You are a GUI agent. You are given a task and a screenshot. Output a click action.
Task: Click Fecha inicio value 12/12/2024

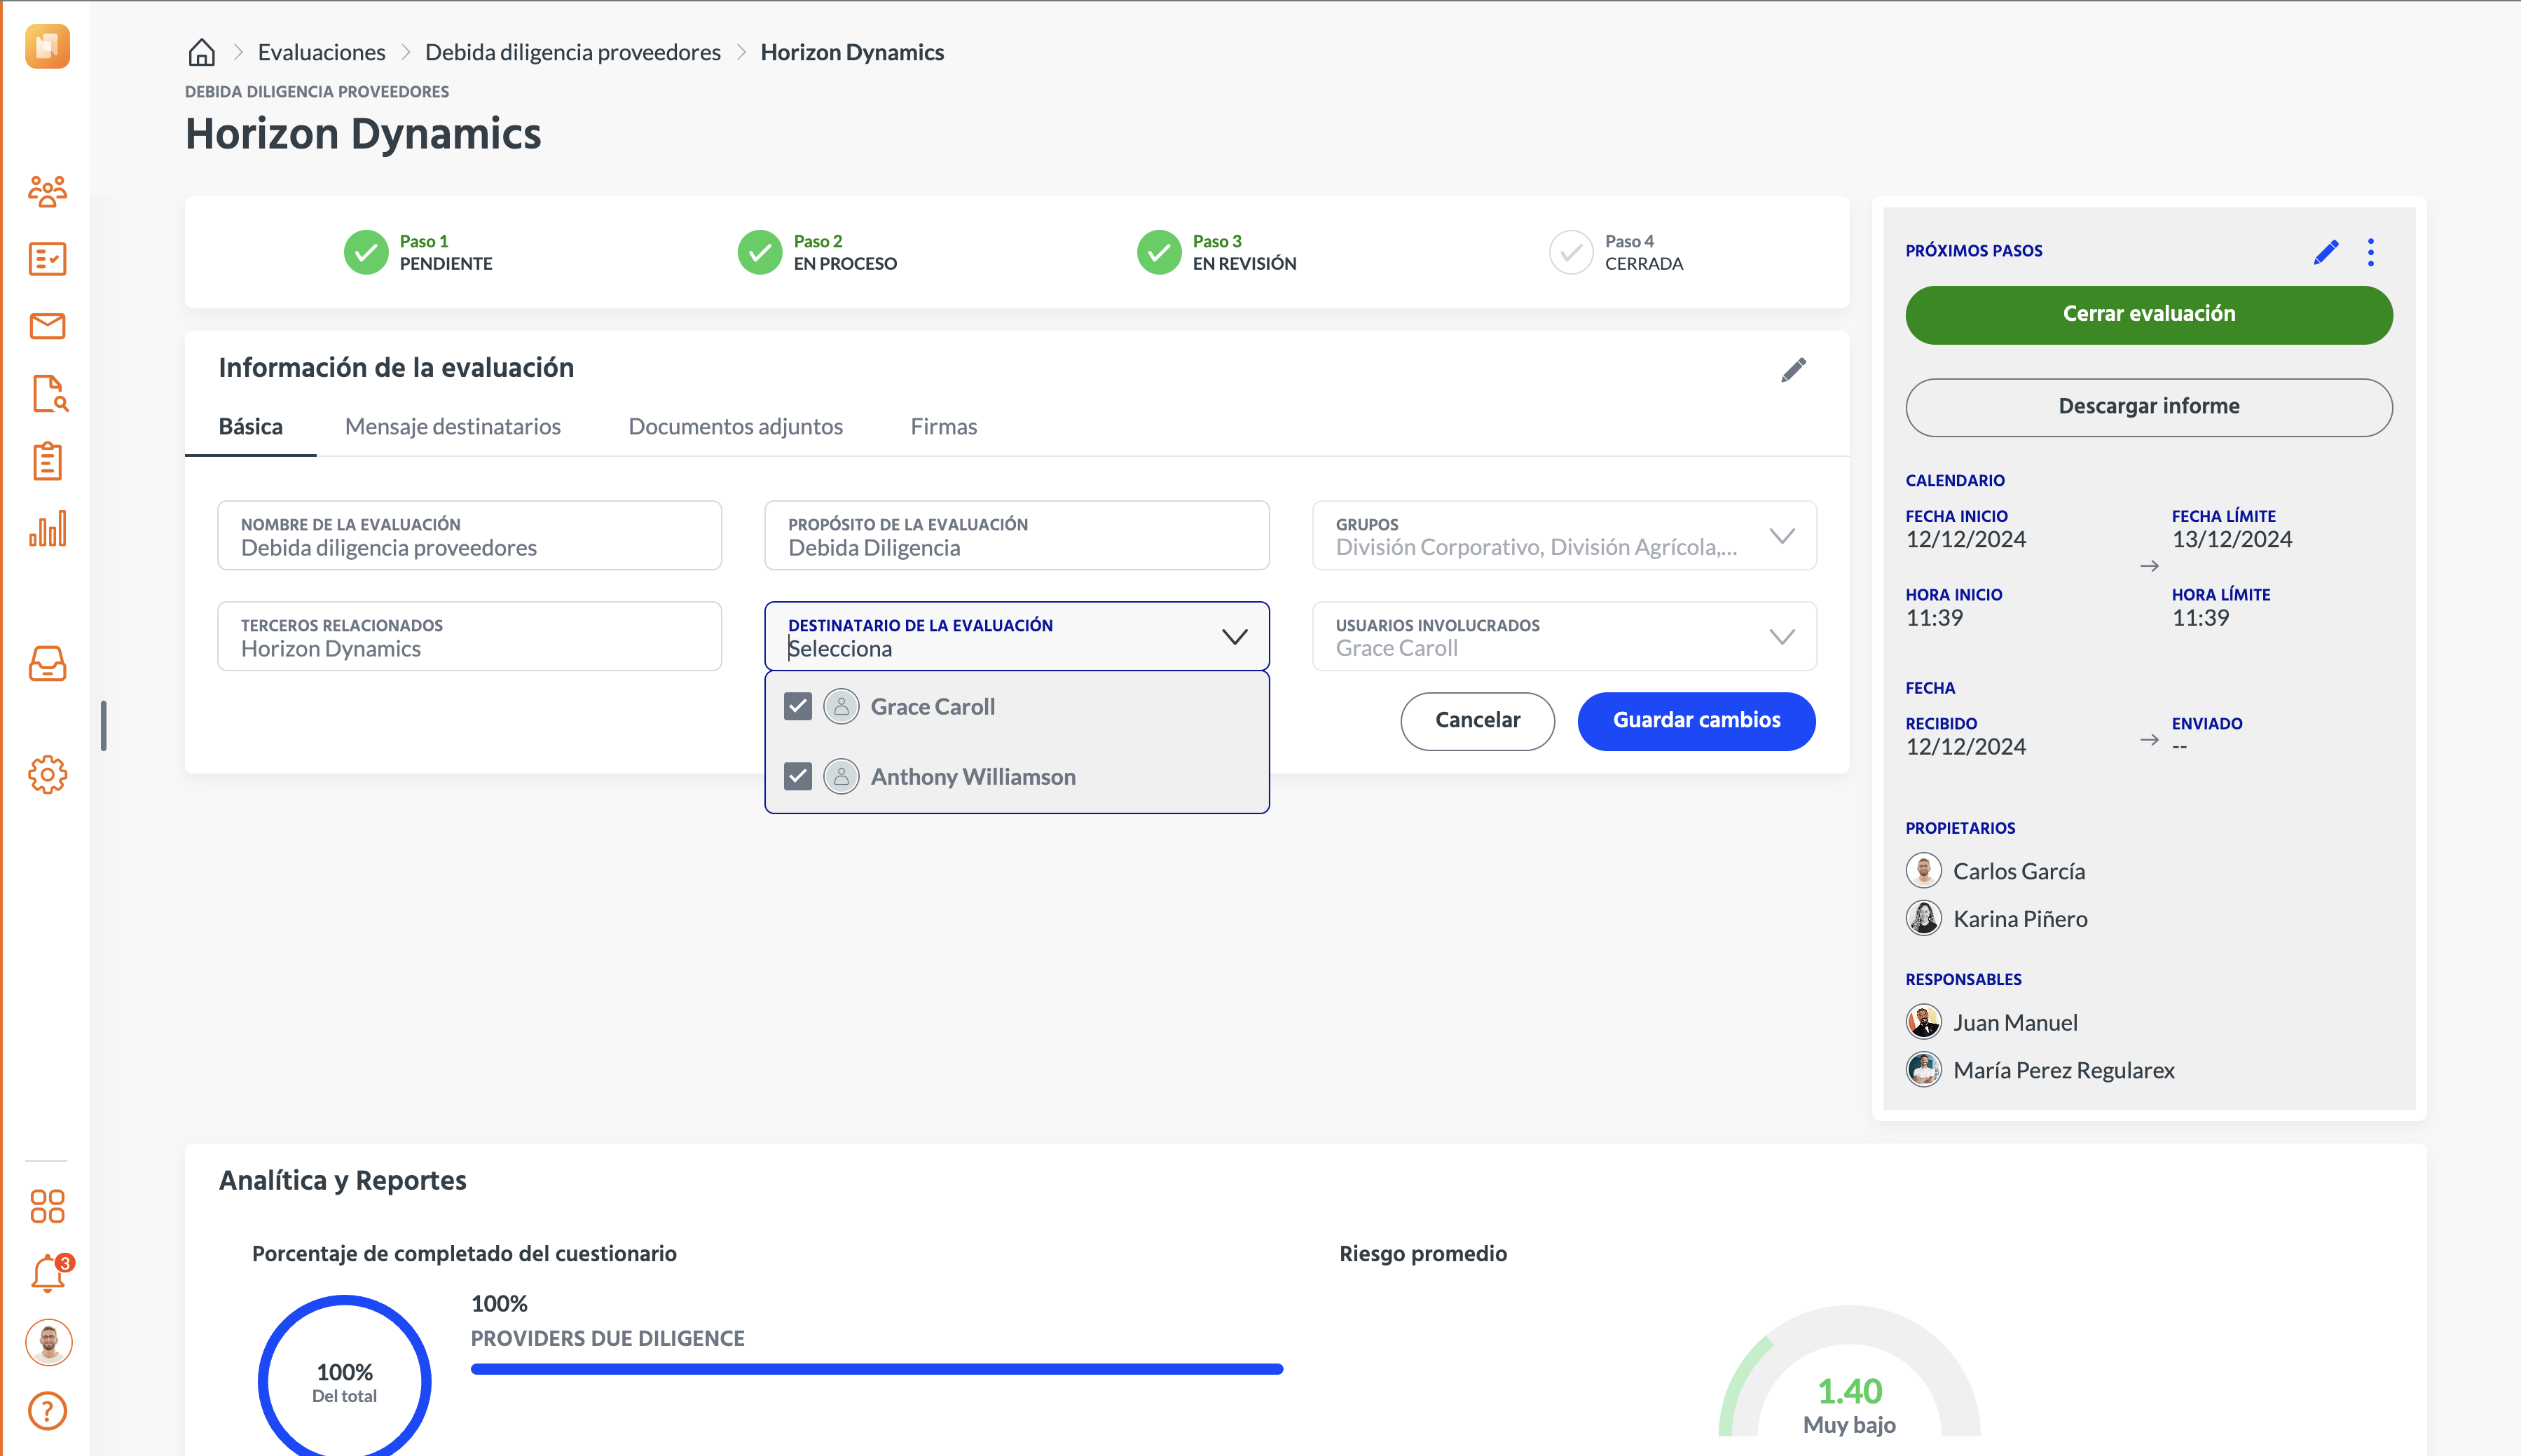(x=1966, y=540)
